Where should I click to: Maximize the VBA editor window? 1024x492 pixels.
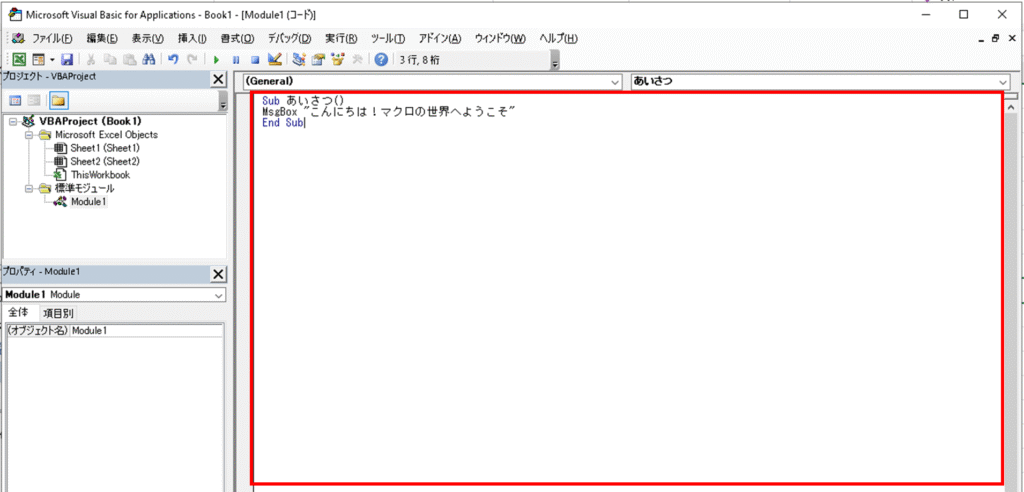pyautogui.click(x=963, y=14)
